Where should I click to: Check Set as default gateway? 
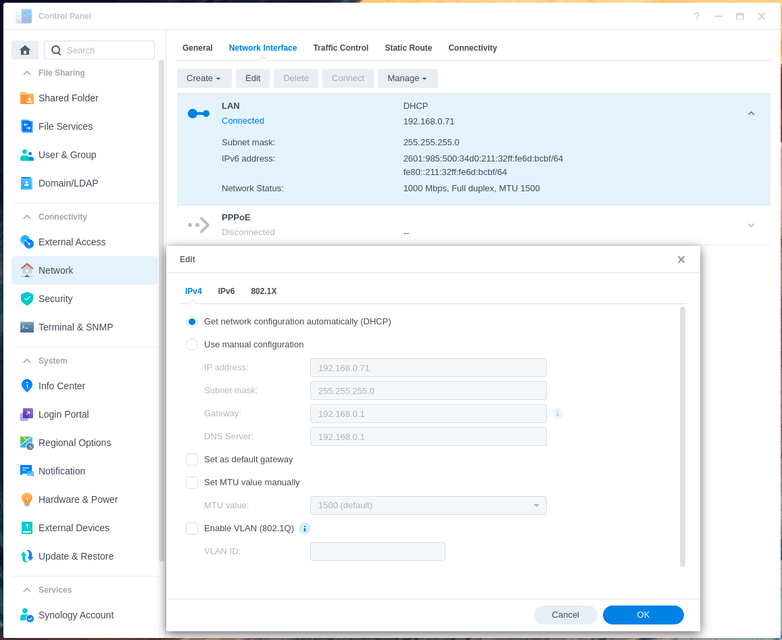[192, 459]
